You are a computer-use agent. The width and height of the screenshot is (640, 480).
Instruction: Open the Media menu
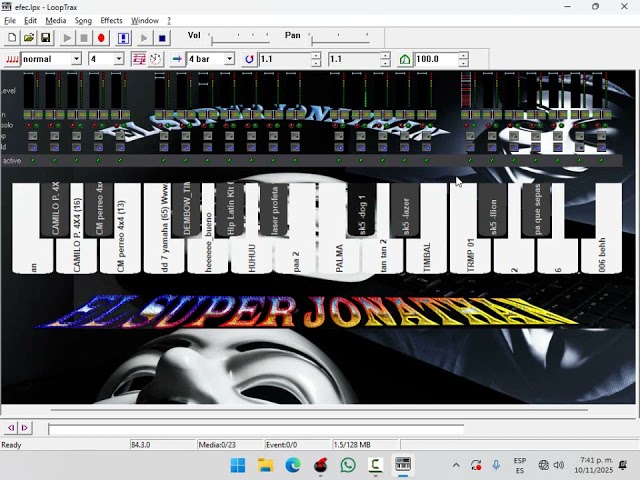[x=56, y=20]
